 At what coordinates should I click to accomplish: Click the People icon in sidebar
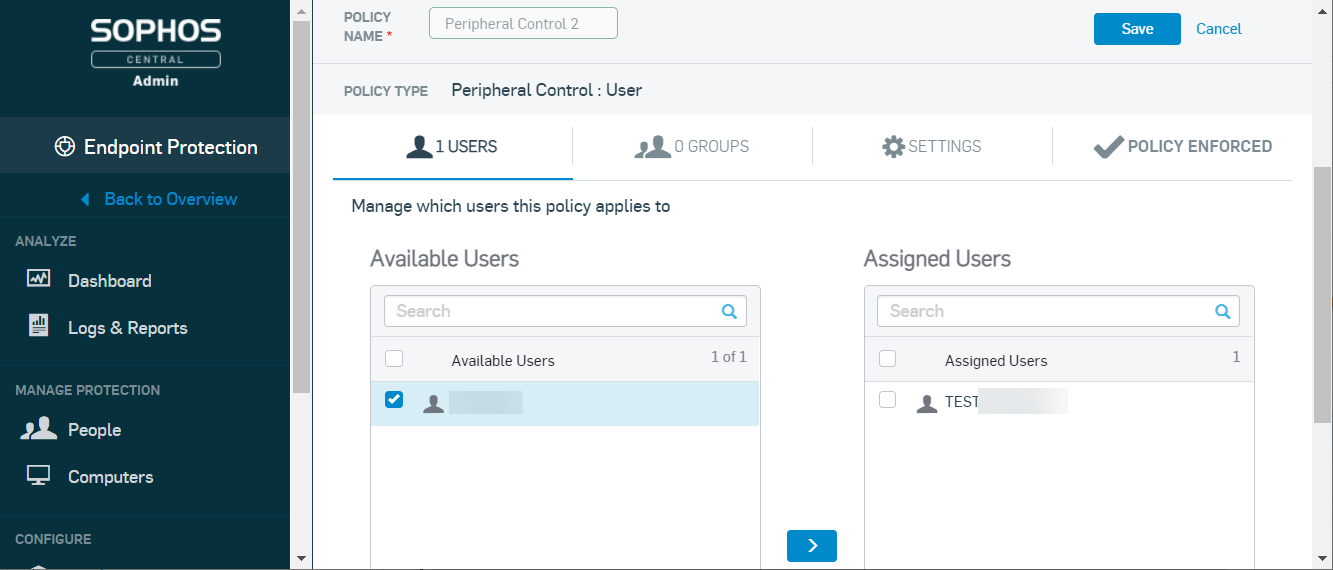pos(38,429)
